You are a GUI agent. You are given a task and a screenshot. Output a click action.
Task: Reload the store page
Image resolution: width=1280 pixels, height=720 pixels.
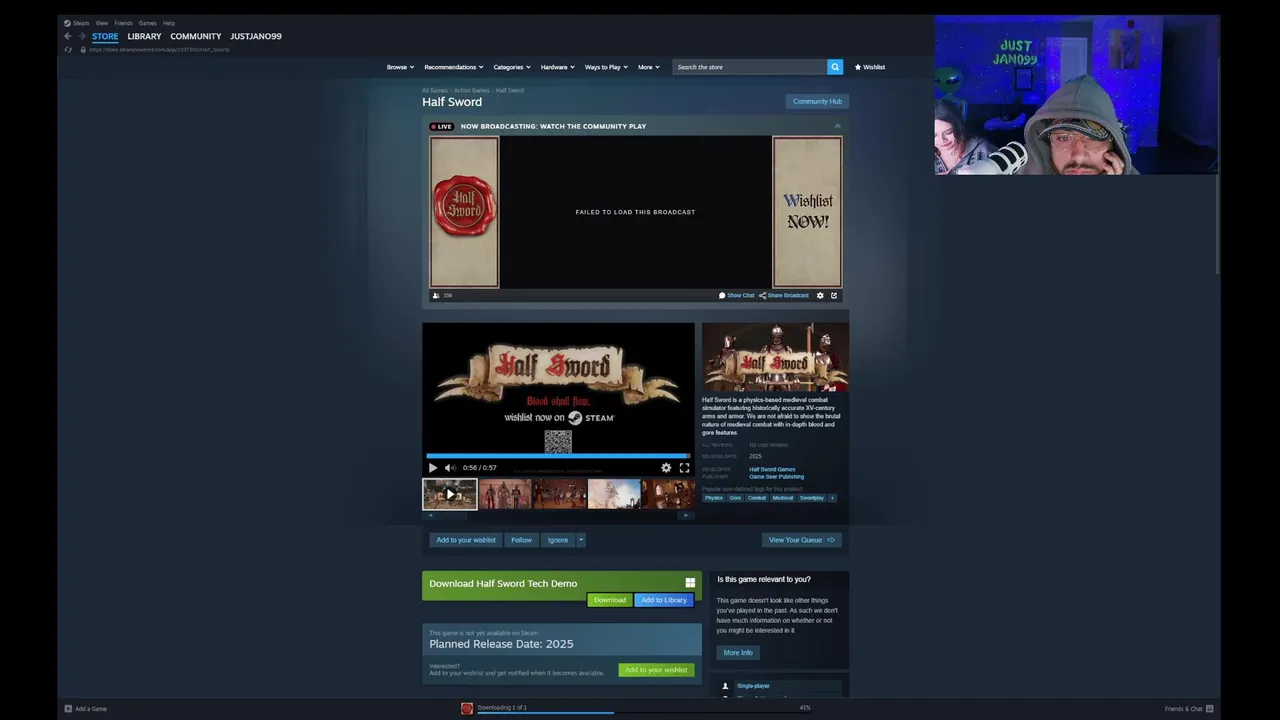click(68, 49)
